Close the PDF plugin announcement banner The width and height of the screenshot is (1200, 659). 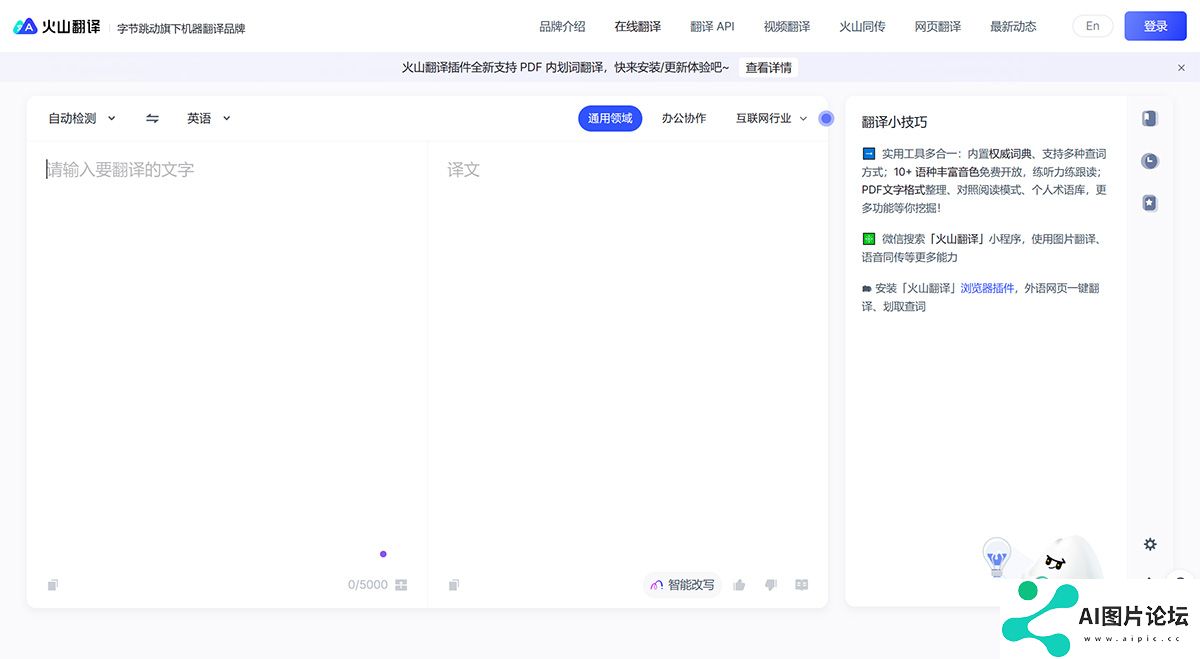coord(1181,68)
